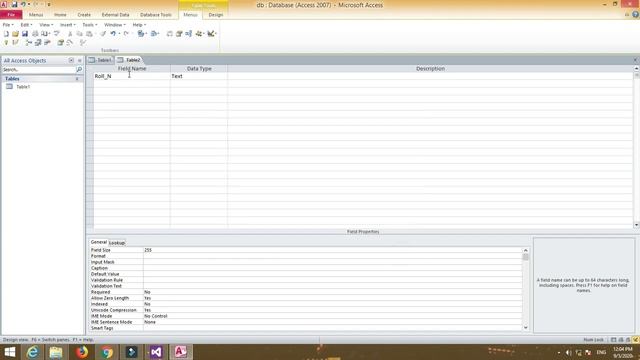Select Table1 in the navigation pane
The width and height of the screenshot is (640, 360).
(x=23, y=87)
